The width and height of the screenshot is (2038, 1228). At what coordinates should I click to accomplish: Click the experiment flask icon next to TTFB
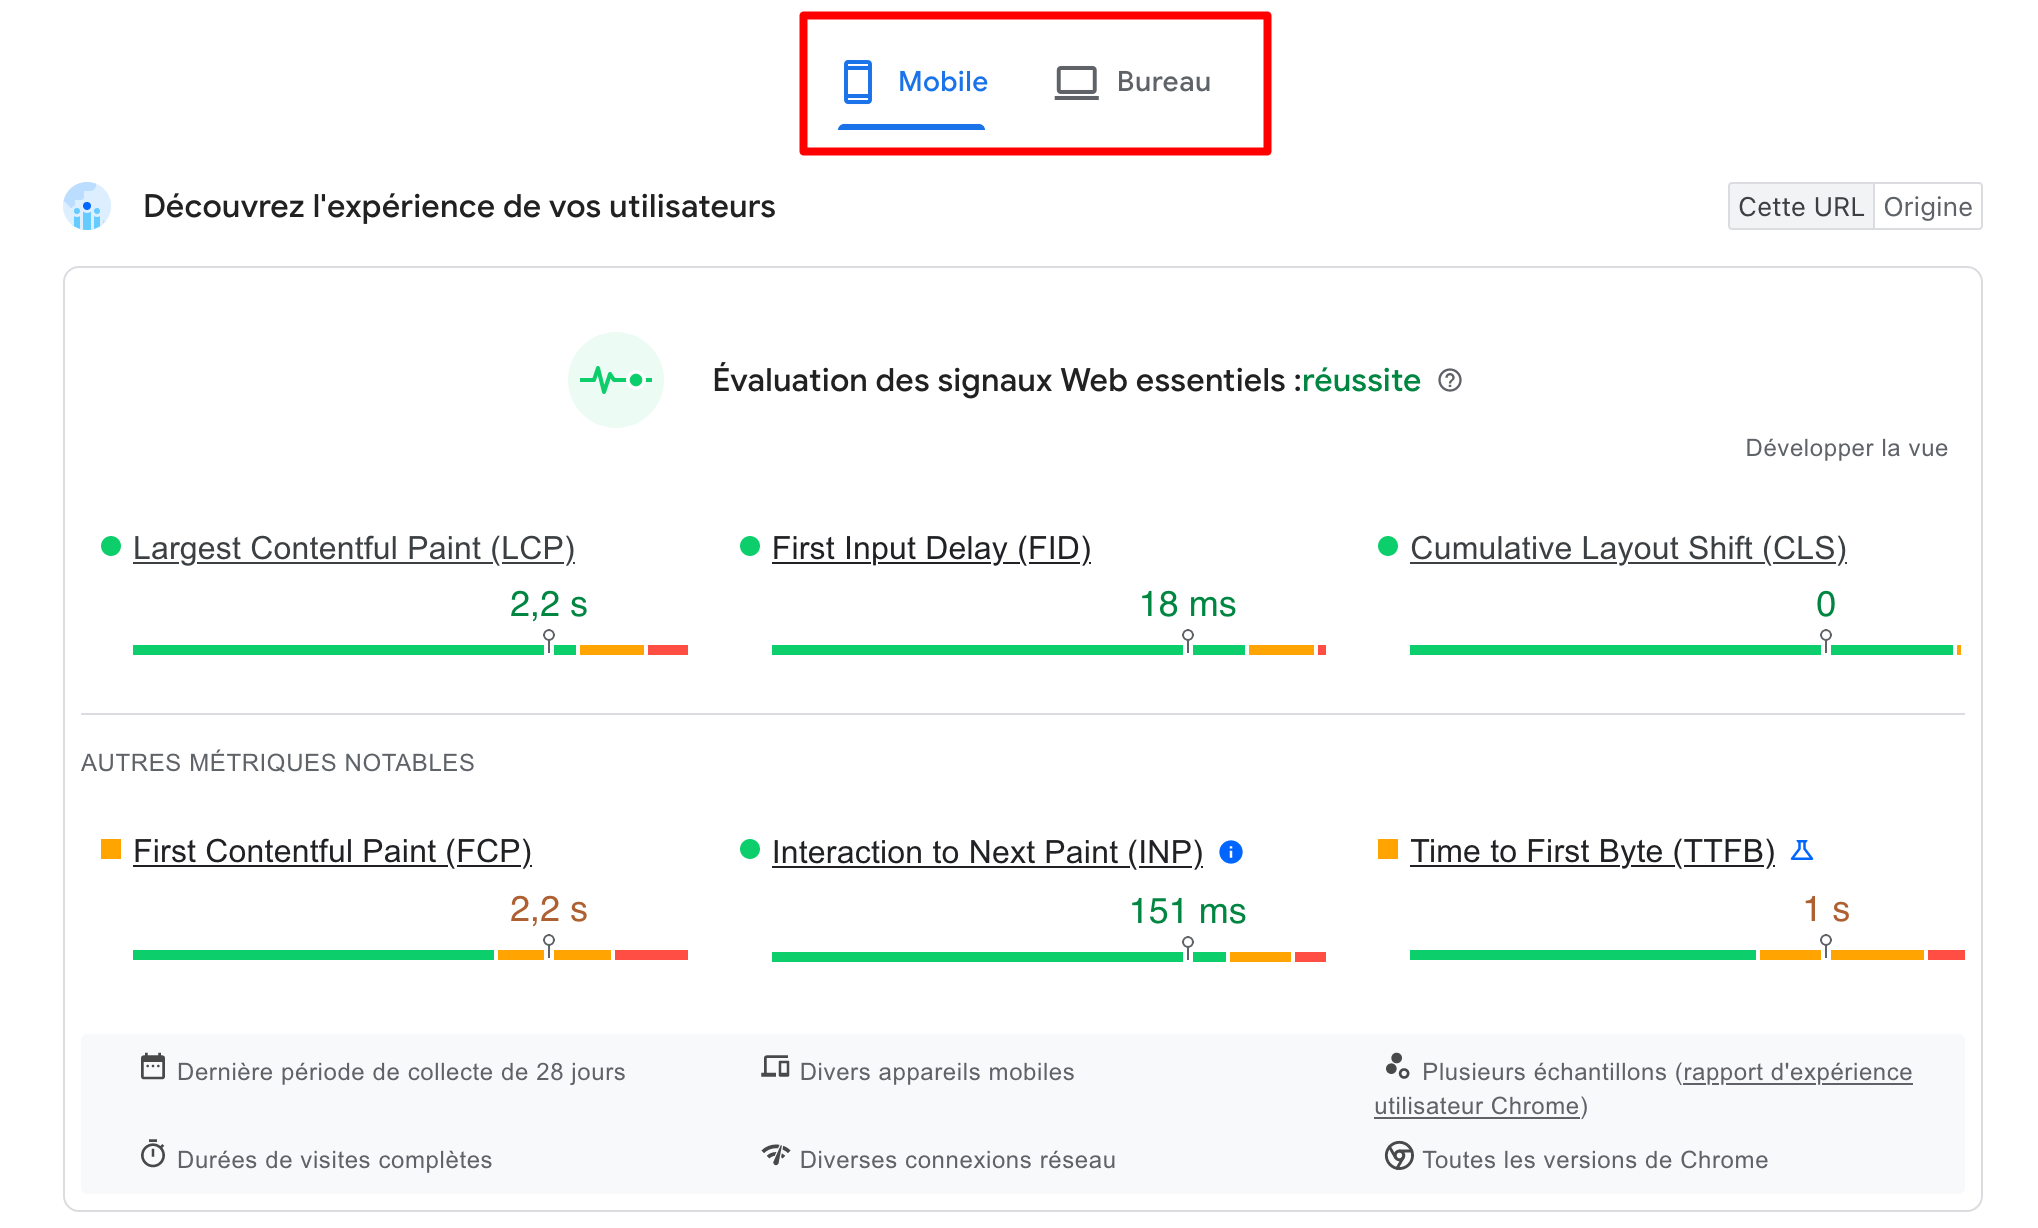1803,850
